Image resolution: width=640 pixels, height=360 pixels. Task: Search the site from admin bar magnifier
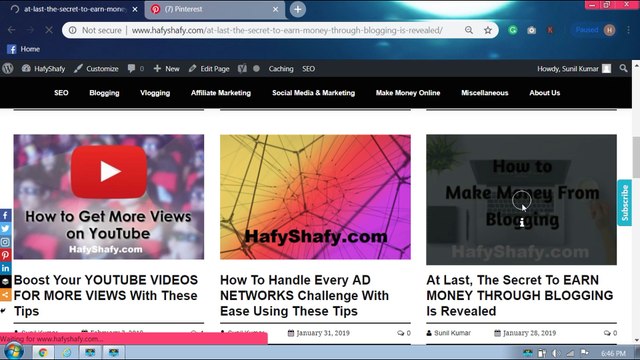pyautogui.click(x=623, y=69)
